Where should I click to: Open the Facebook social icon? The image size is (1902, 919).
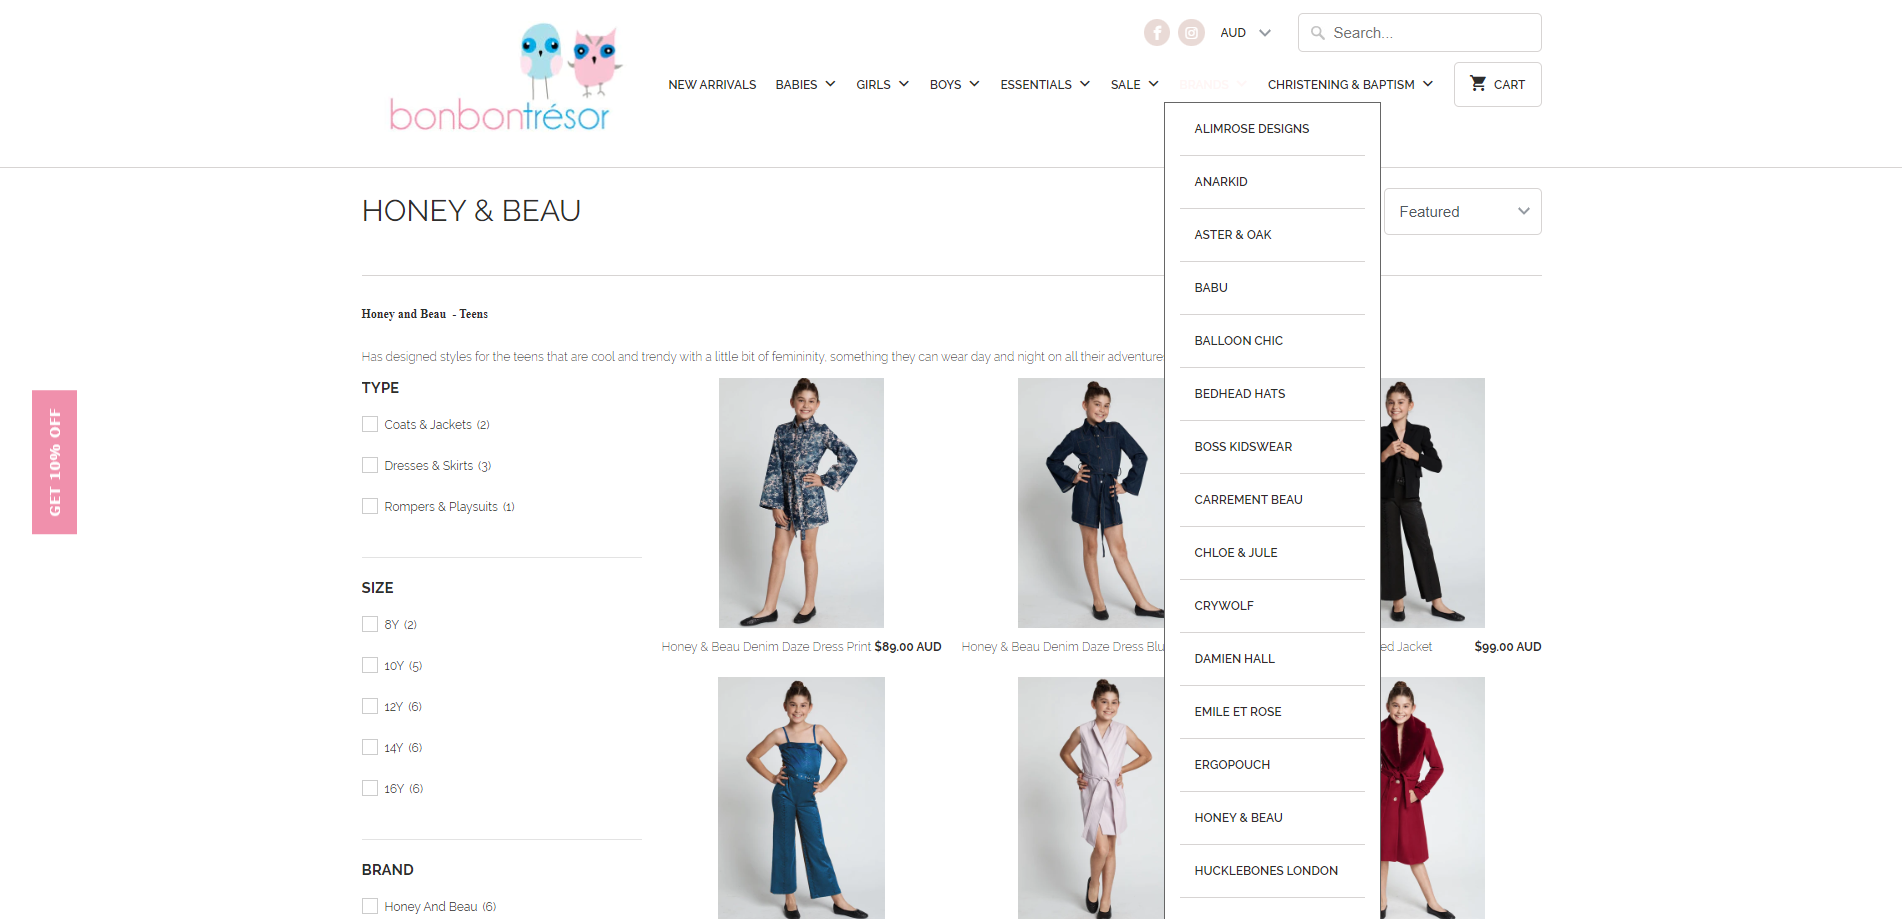click(x=1156, y=33)
